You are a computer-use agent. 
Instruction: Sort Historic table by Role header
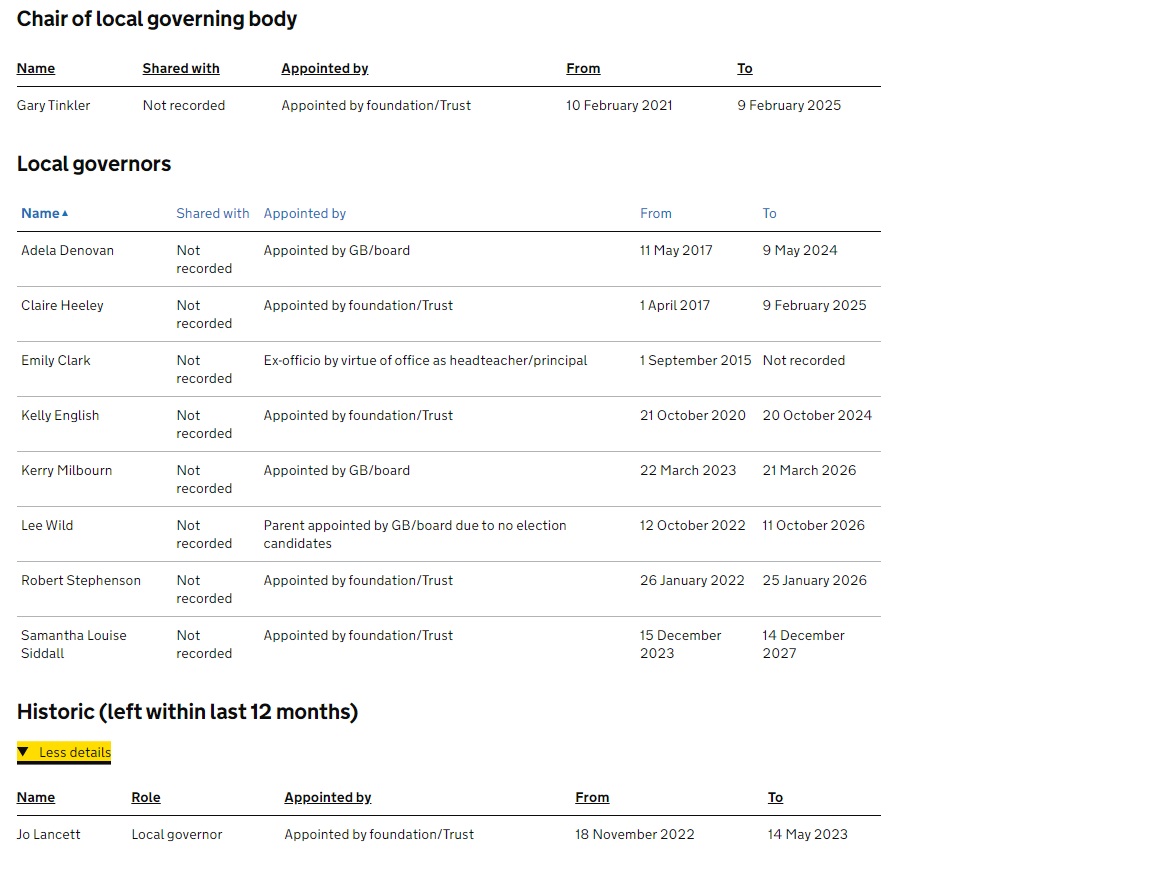[146, 797]
